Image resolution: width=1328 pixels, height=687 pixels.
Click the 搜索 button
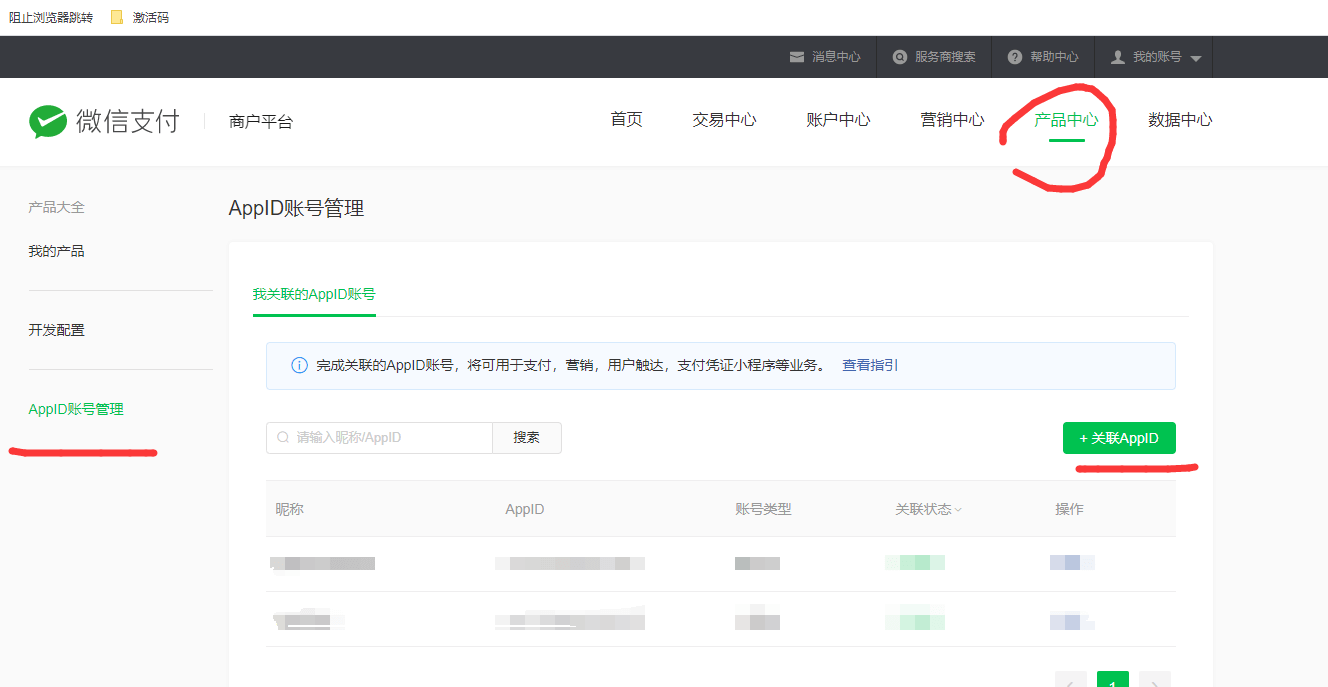pos(526,438)
